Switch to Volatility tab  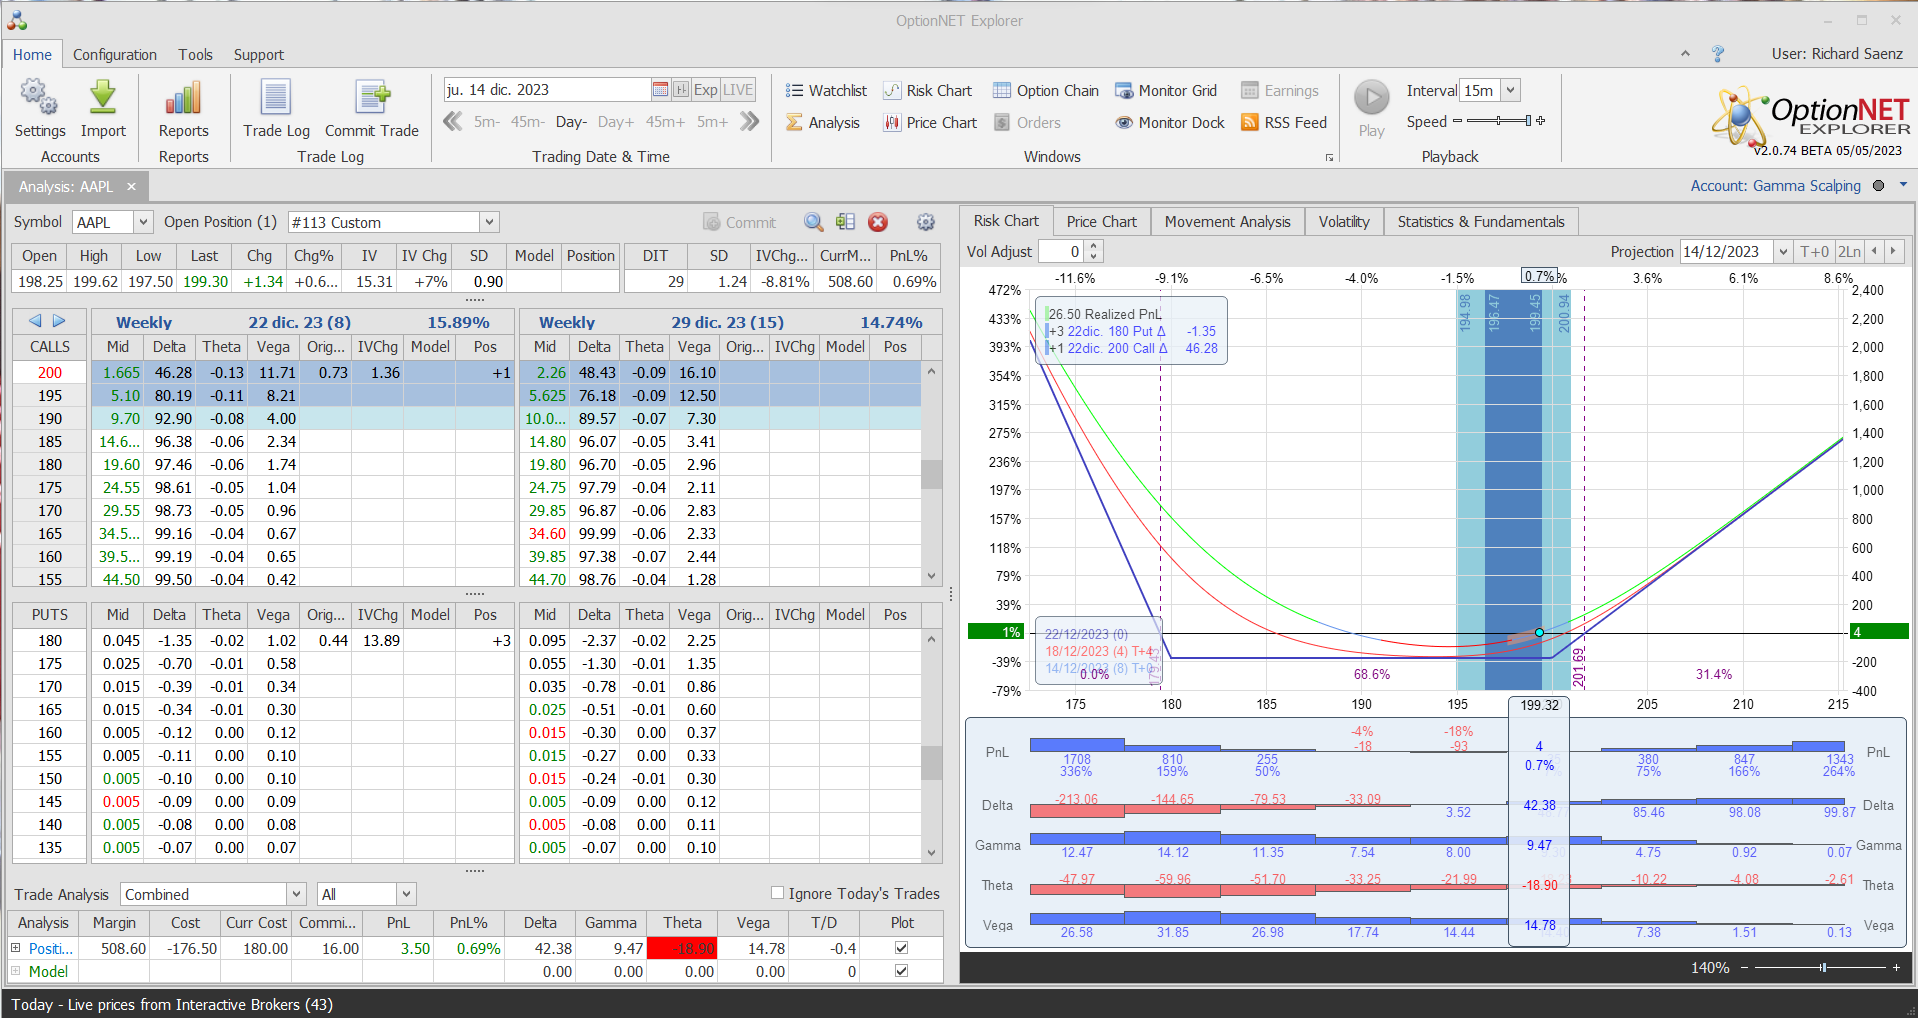click(1344, 221)
